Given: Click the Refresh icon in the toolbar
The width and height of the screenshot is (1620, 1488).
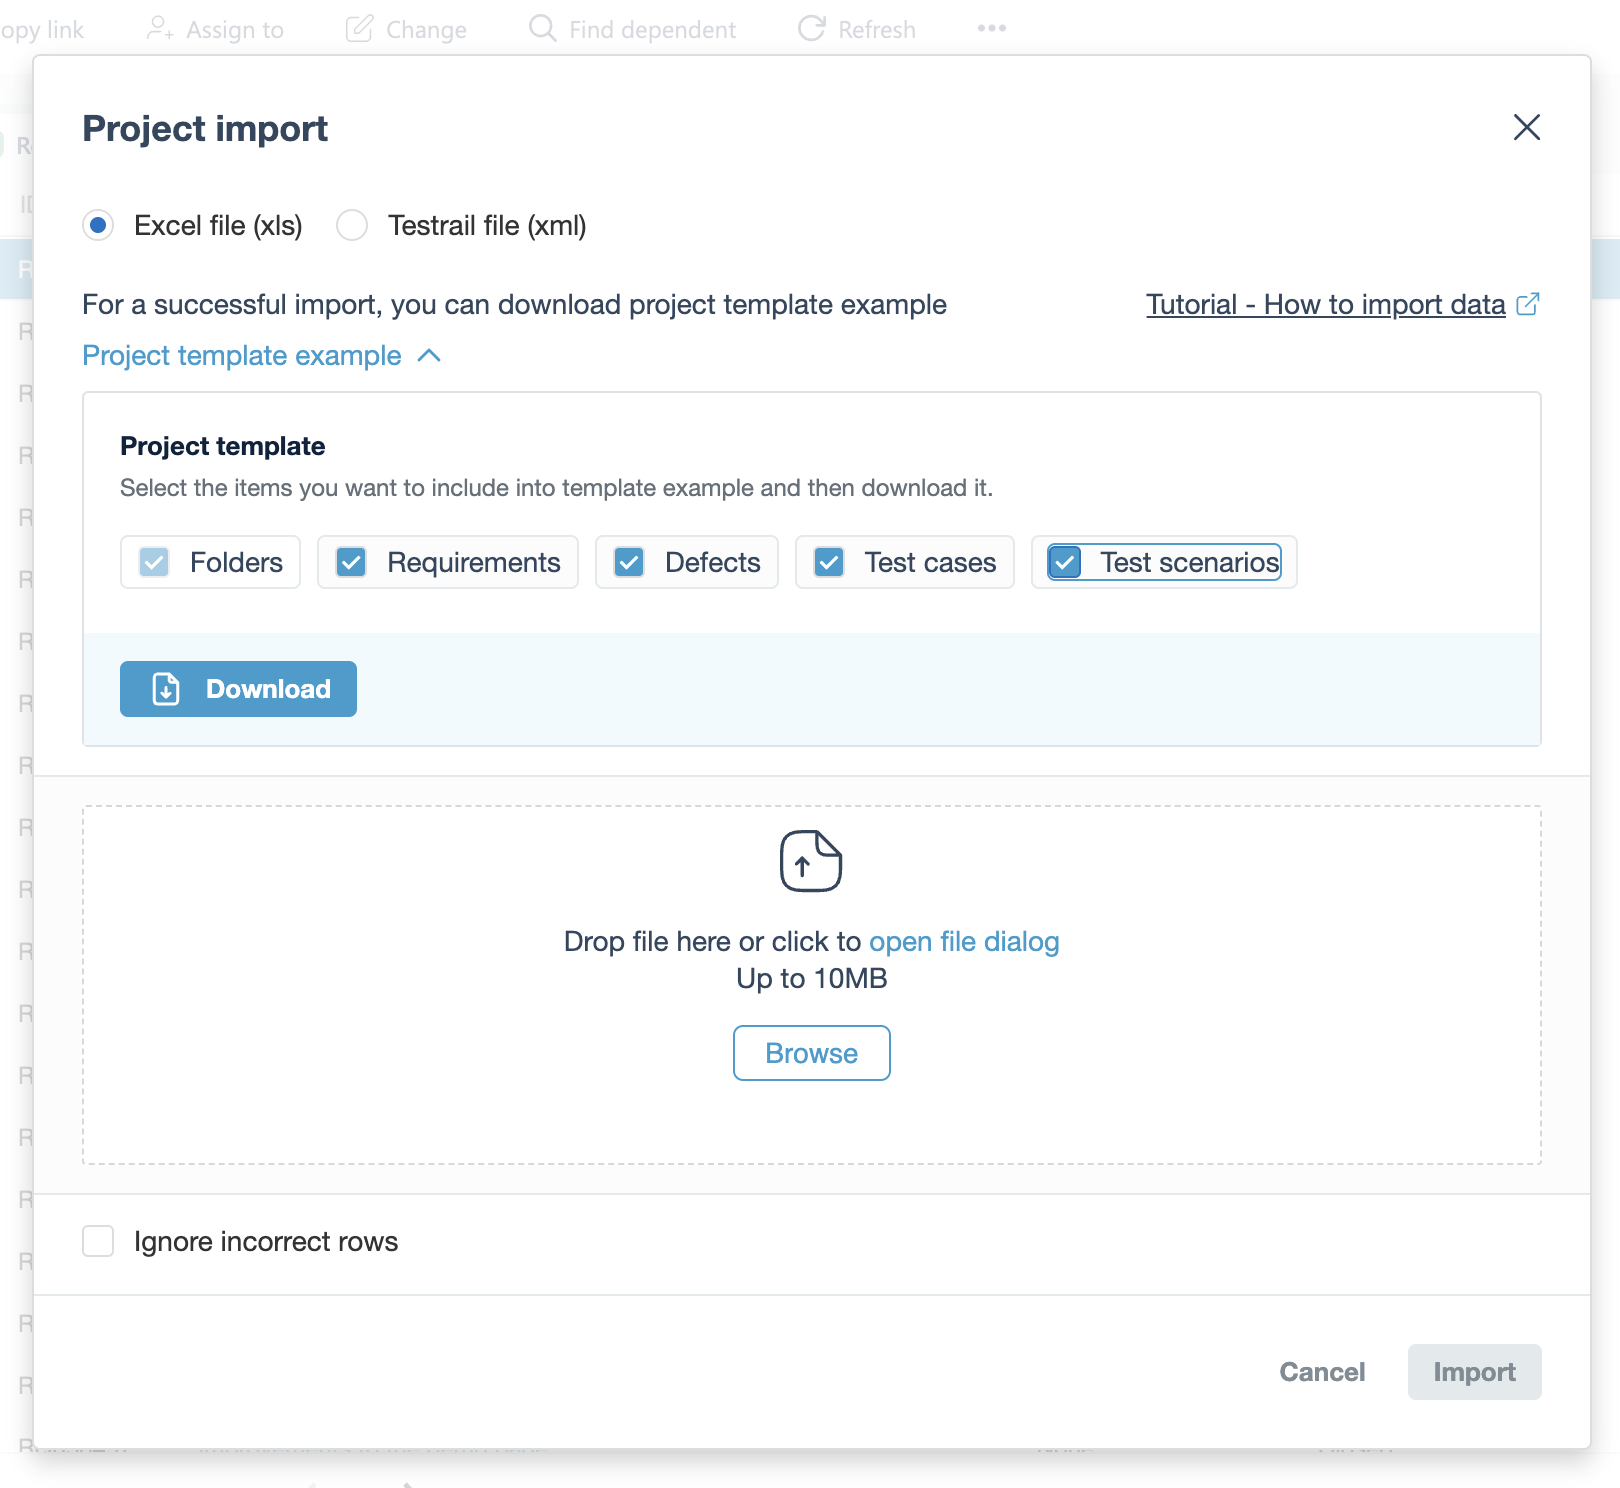Looking at the screenshot, I should 811,29.
